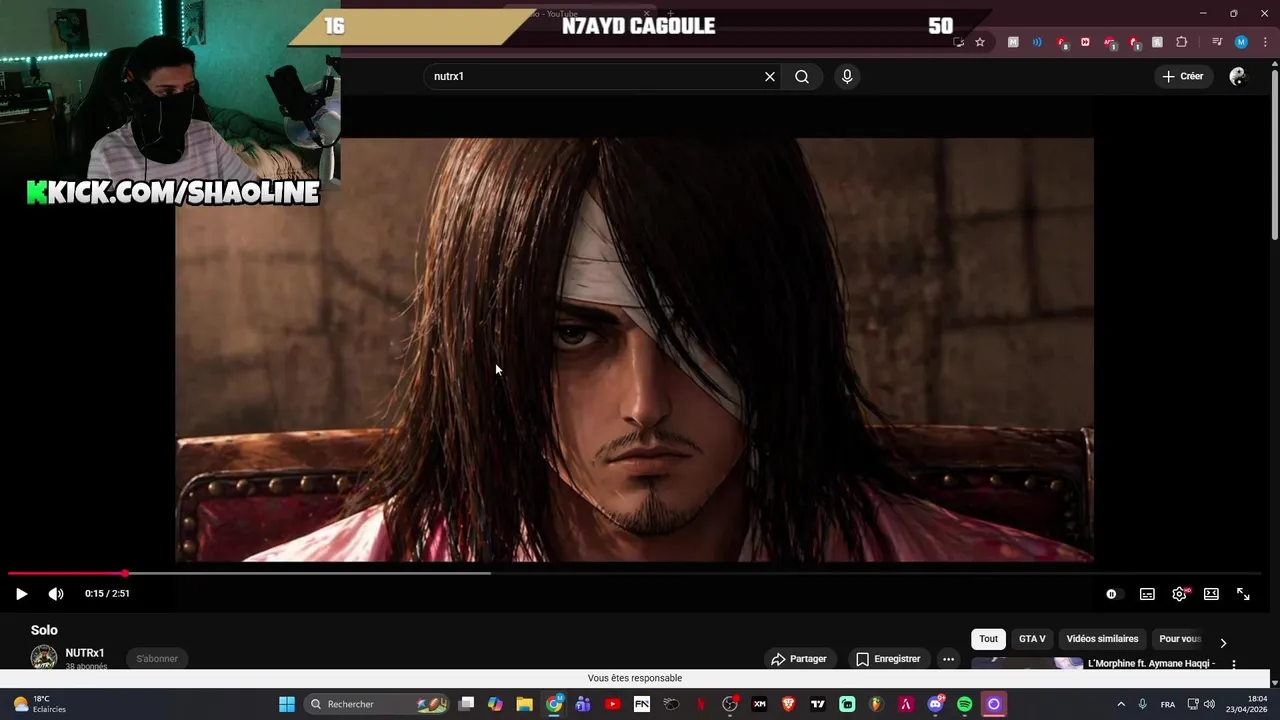This screenshot has height=720, width=1280.
Task: Open Discord from the taskbar
Action: 936,704
